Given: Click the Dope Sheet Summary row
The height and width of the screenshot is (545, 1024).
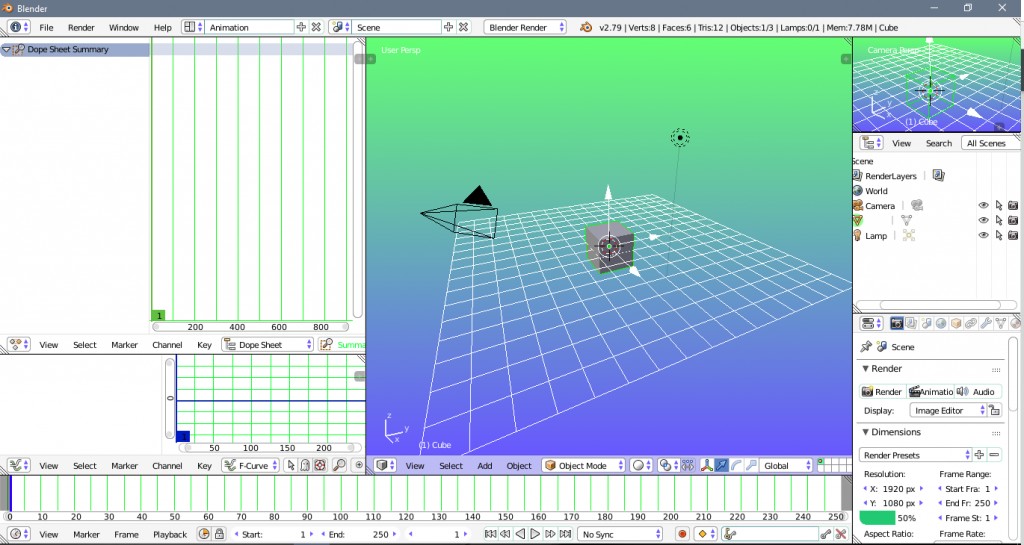Looking at the screenshot, I should point(67,49).
